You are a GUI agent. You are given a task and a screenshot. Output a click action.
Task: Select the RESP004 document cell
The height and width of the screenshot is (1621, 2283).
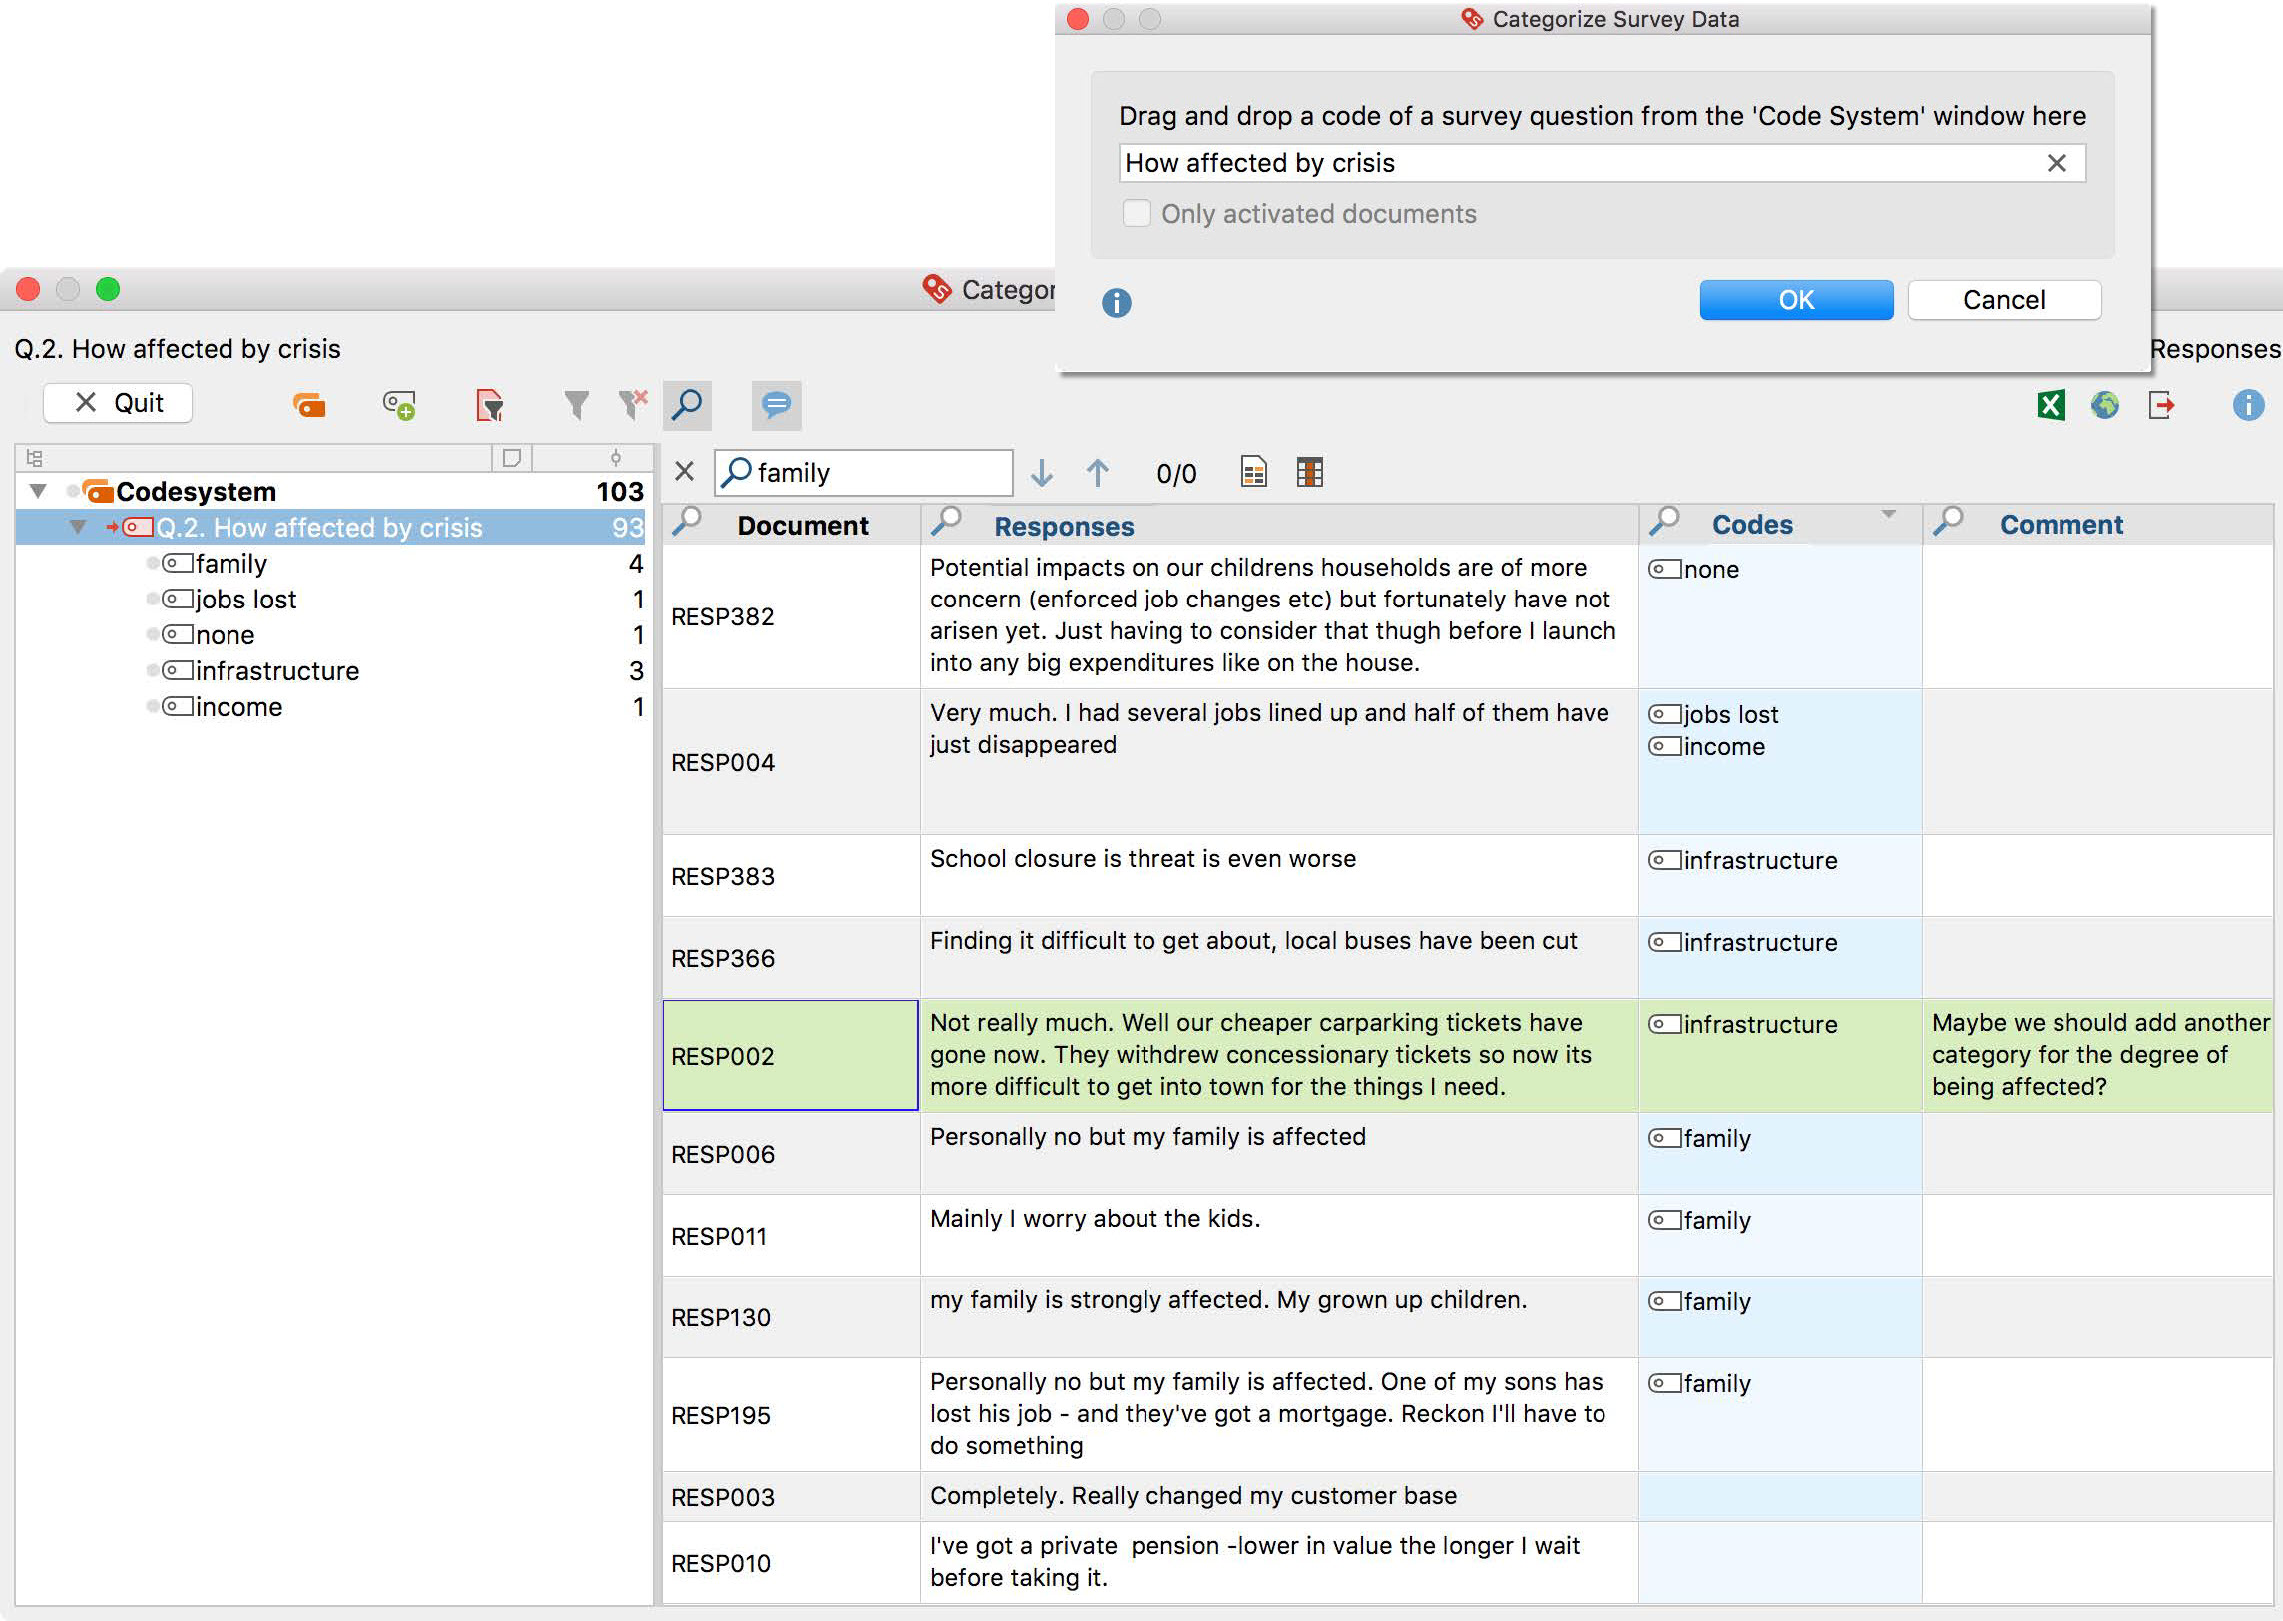click(x=790, y=762)
